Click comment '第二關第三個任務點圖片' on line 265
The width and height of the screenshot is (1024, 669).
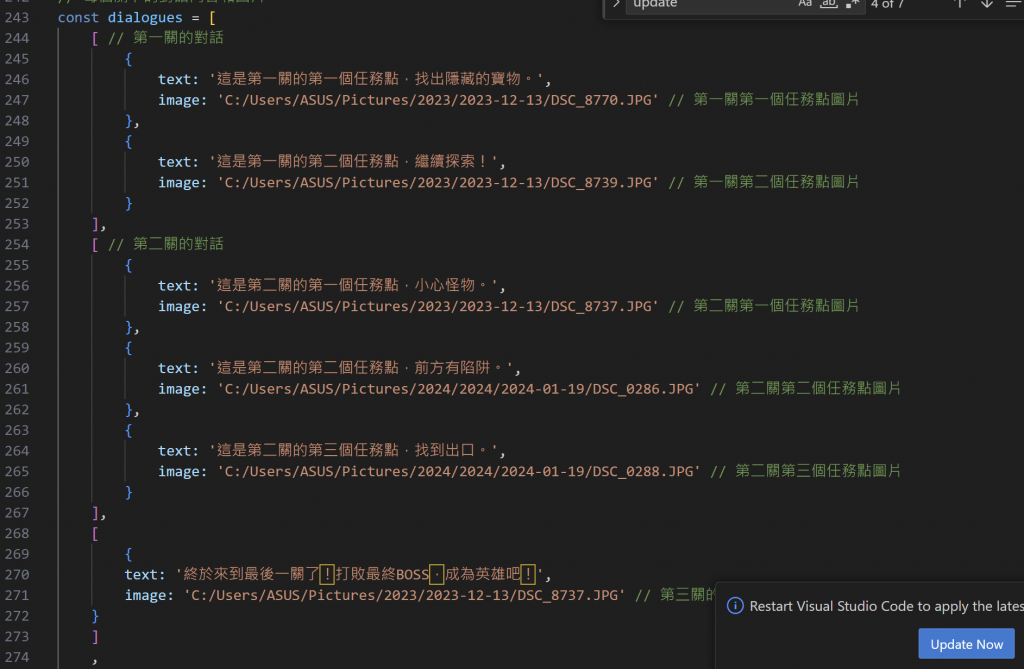tap(818, 472)
